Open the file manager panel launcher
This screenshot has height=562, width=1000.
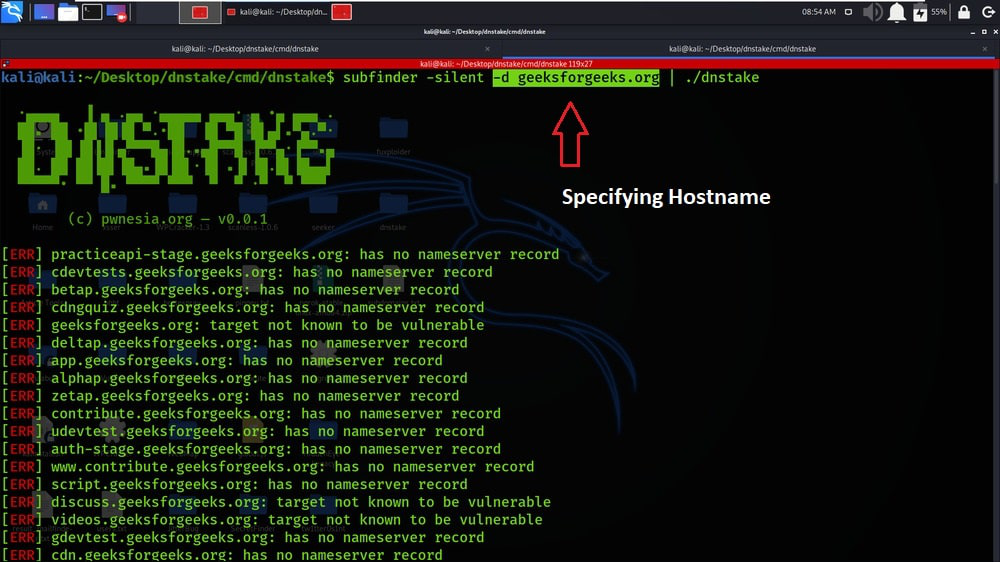click(x=68, y=12)
